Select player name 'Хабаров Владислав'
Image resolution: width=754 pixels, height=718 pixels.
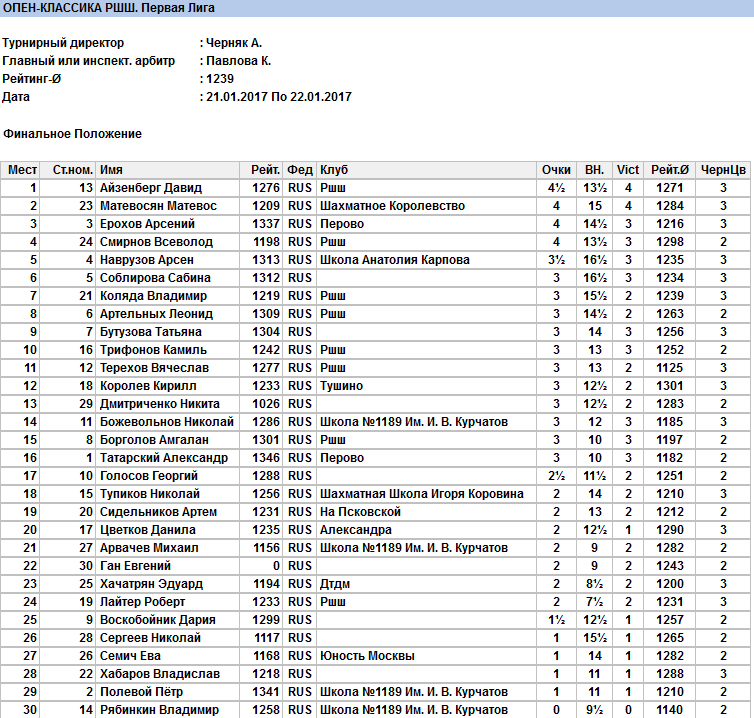tap(160, 674)
